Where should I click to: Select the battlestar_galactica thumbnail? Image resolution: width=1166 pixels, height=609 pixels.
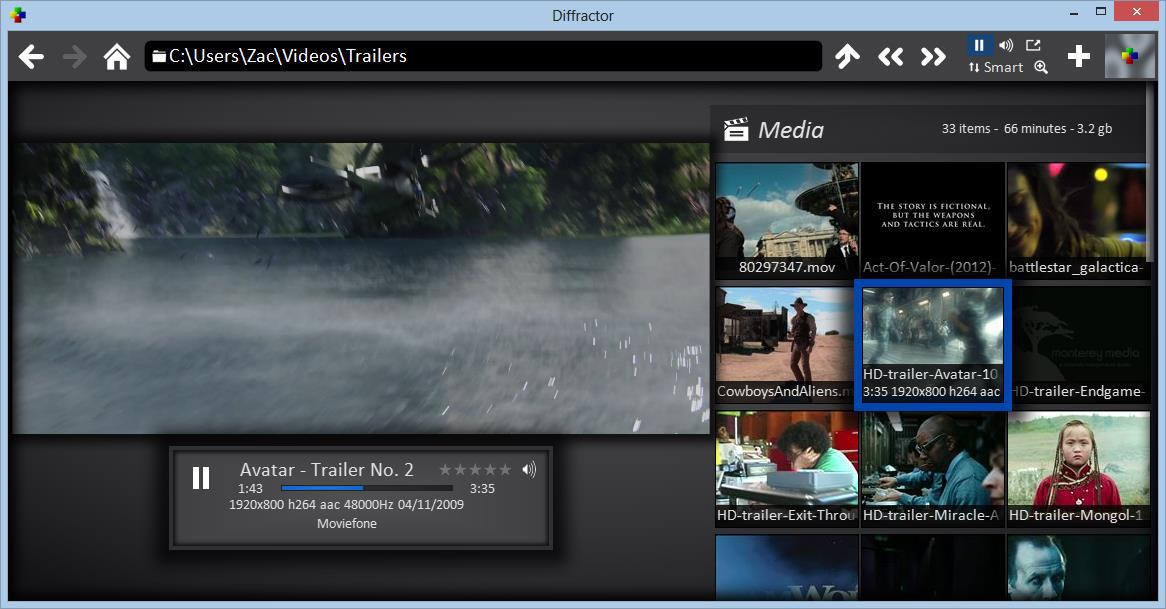coord(1078,220)
